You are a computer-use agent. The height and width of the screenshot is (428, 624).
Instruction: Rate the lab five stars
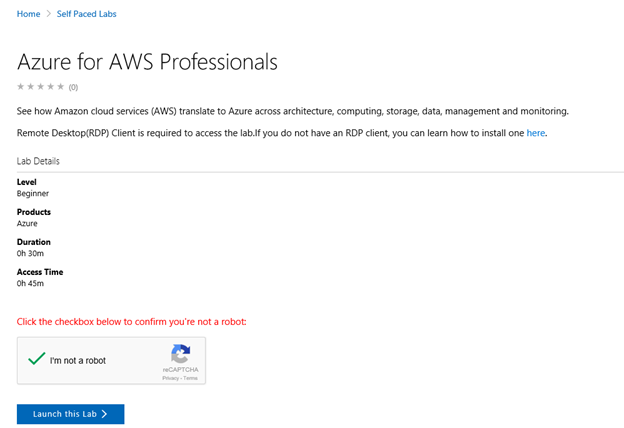pyautogui.click(x=60, y=86)
